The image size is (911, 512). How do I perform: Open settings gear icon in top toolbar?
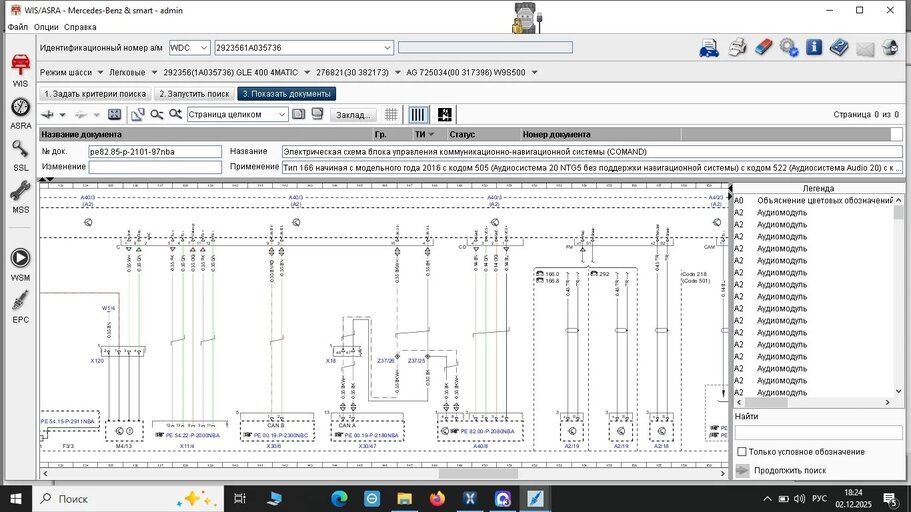click(788, 47)
